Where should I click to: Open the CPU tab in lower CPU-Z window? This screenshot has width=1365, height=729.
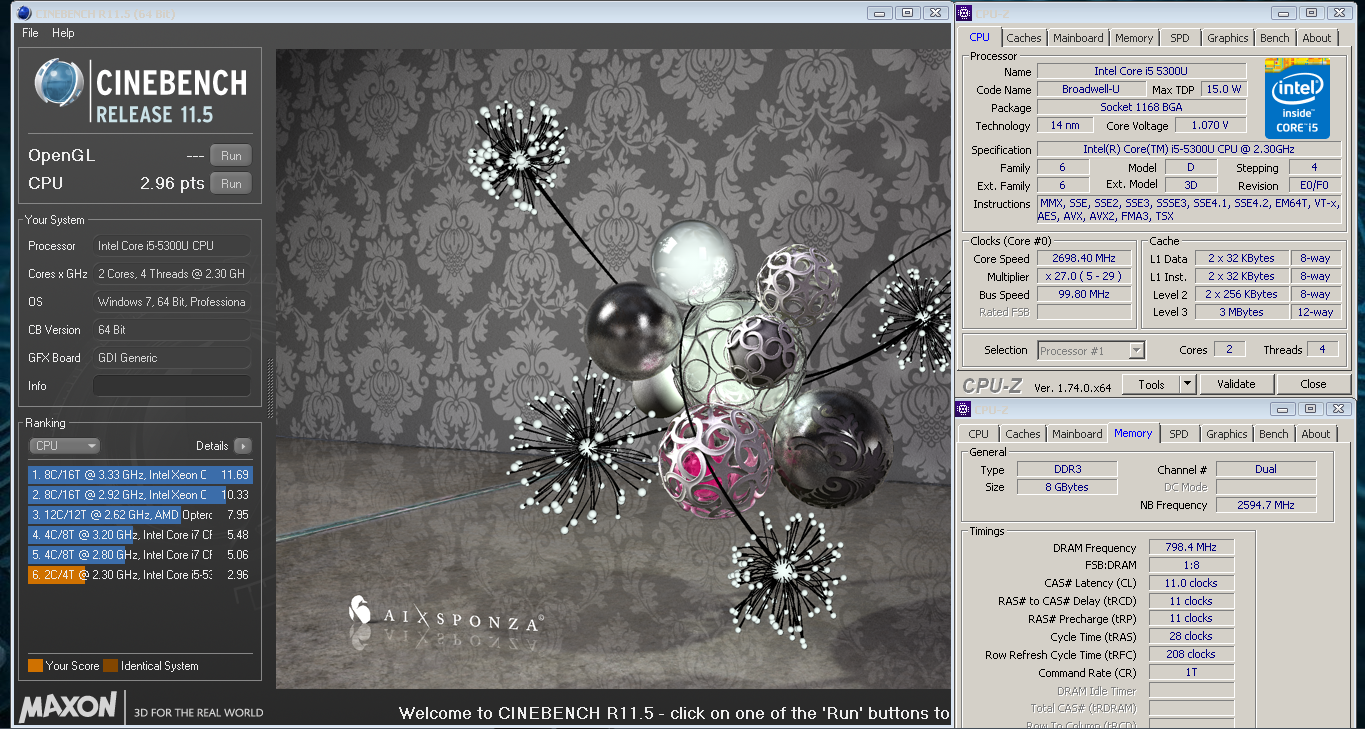click(979, 434)
